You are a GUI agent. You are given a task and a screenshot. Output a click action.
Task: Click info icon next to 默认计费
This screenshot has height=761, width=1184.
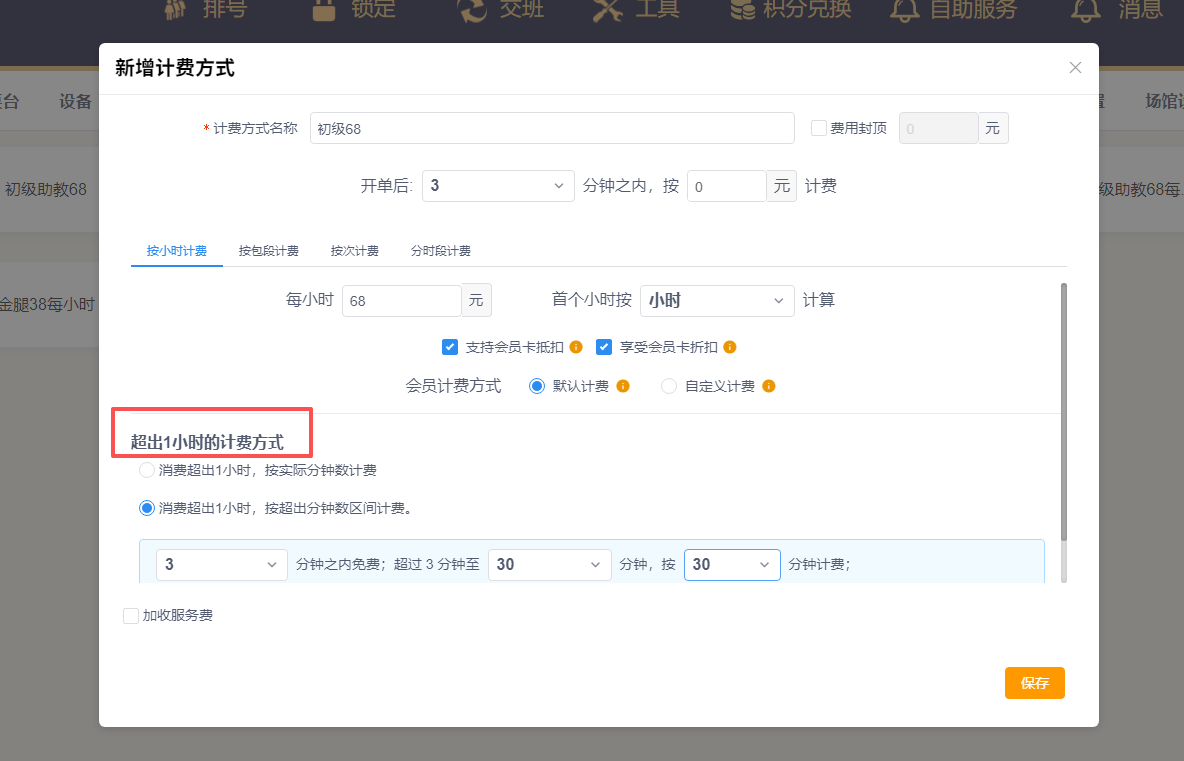point(623,386)
